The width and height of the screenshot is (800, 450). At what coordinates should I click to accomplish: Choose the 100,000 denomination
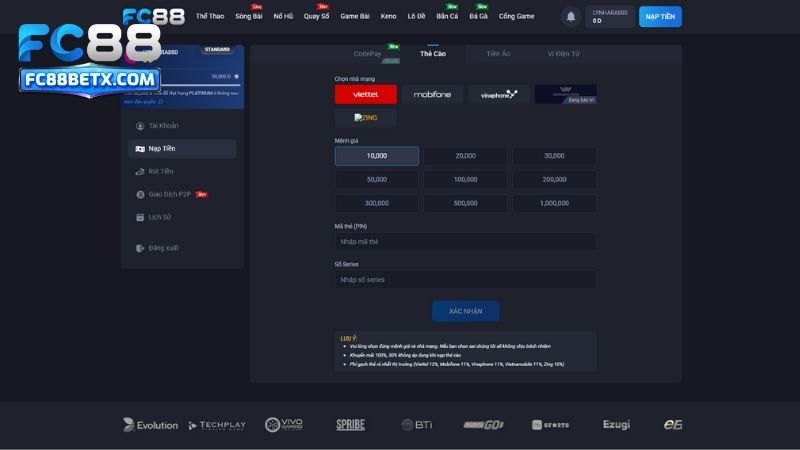click(x=465, y=180)
